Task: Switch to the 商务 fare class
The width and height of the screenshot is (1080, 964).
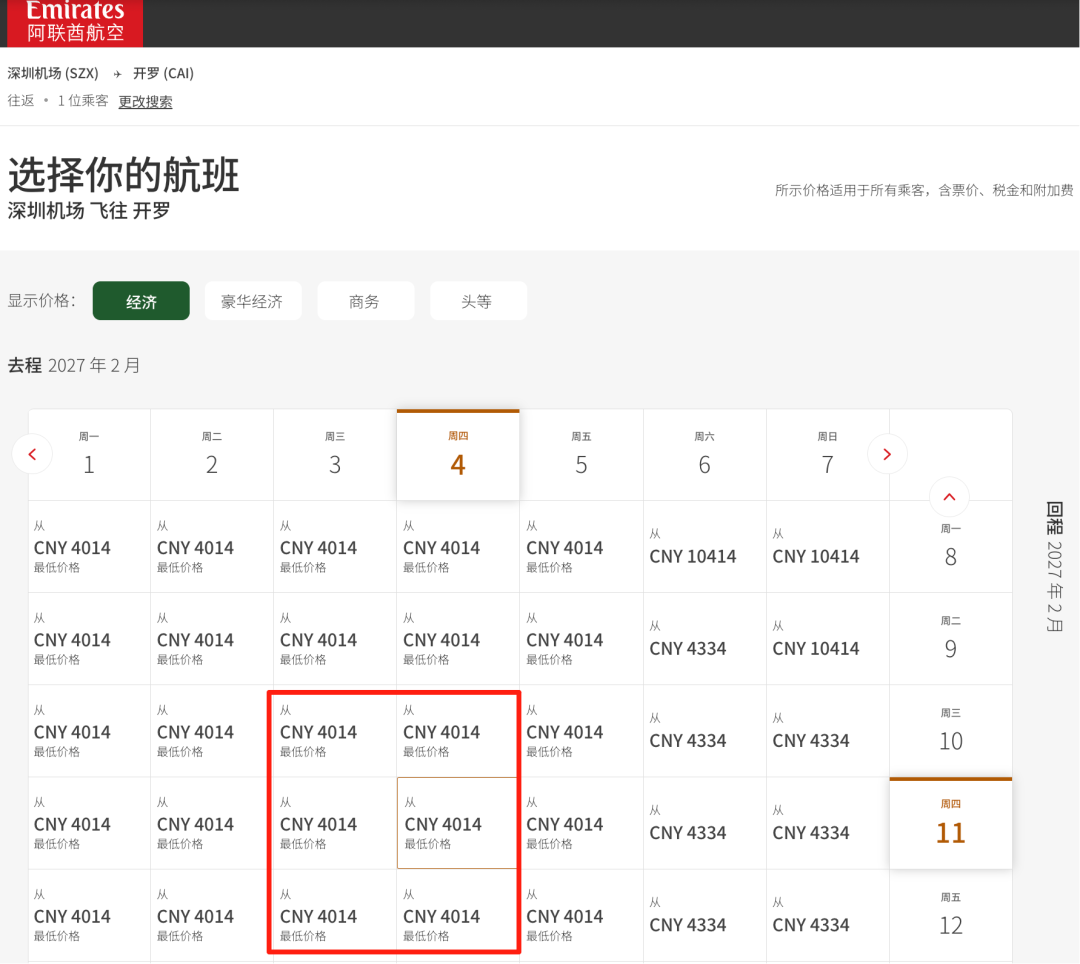Action: [x=366, y=300]
